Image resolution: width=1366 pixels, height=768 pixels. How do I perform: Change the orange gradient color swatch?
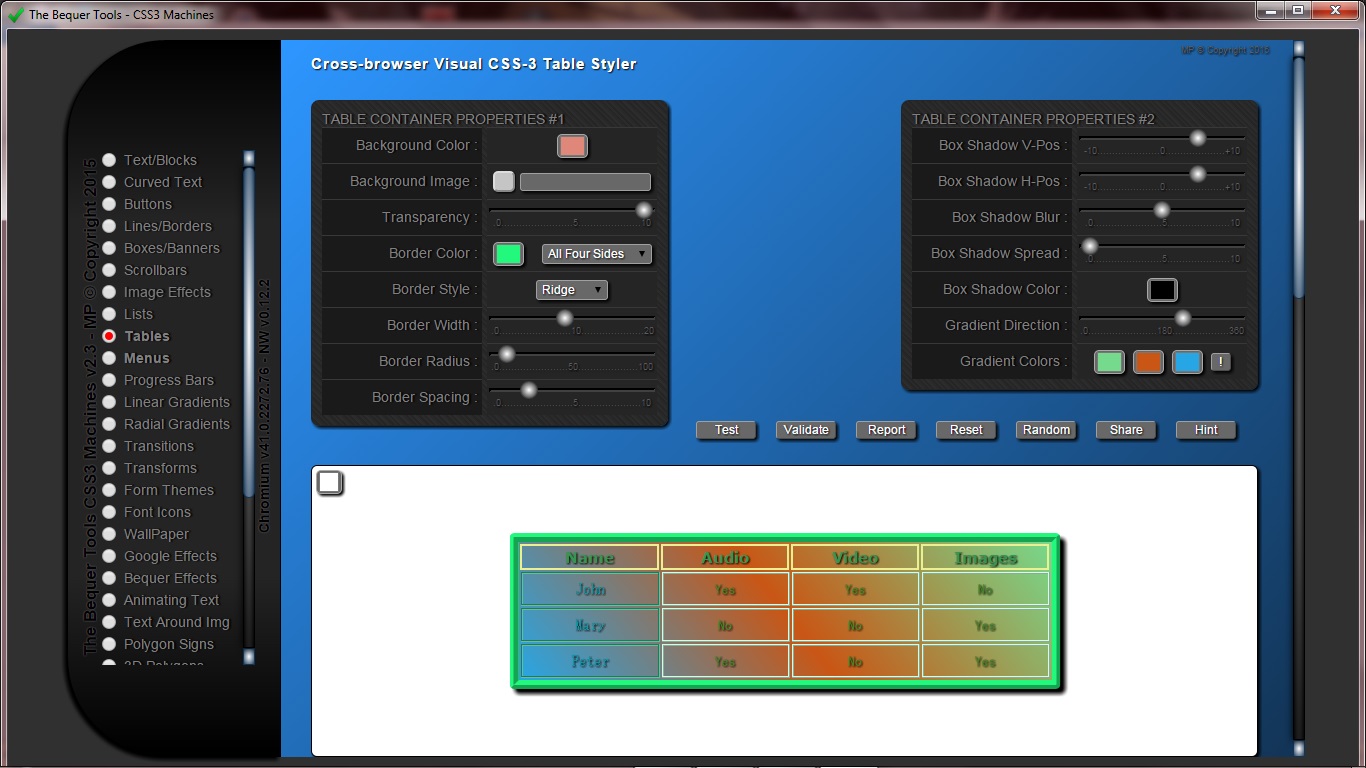[x=1148, y=362]
